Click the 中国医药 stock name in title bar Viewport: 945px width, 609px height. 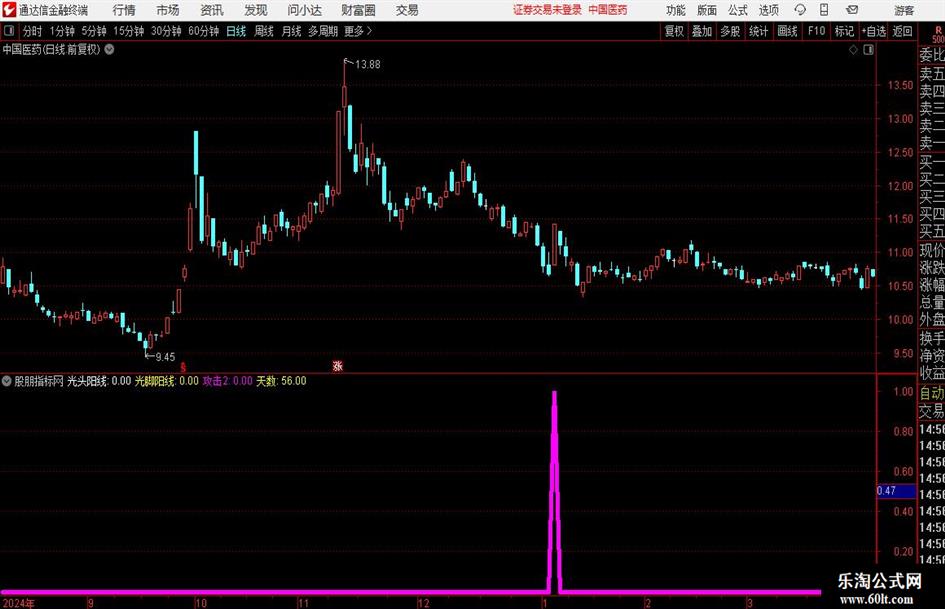point(608,10)
